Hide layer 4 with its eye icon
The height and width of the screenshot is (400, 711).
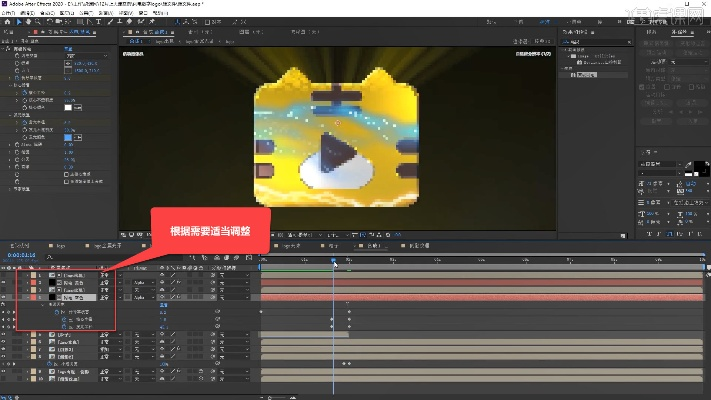pos(4,298)
